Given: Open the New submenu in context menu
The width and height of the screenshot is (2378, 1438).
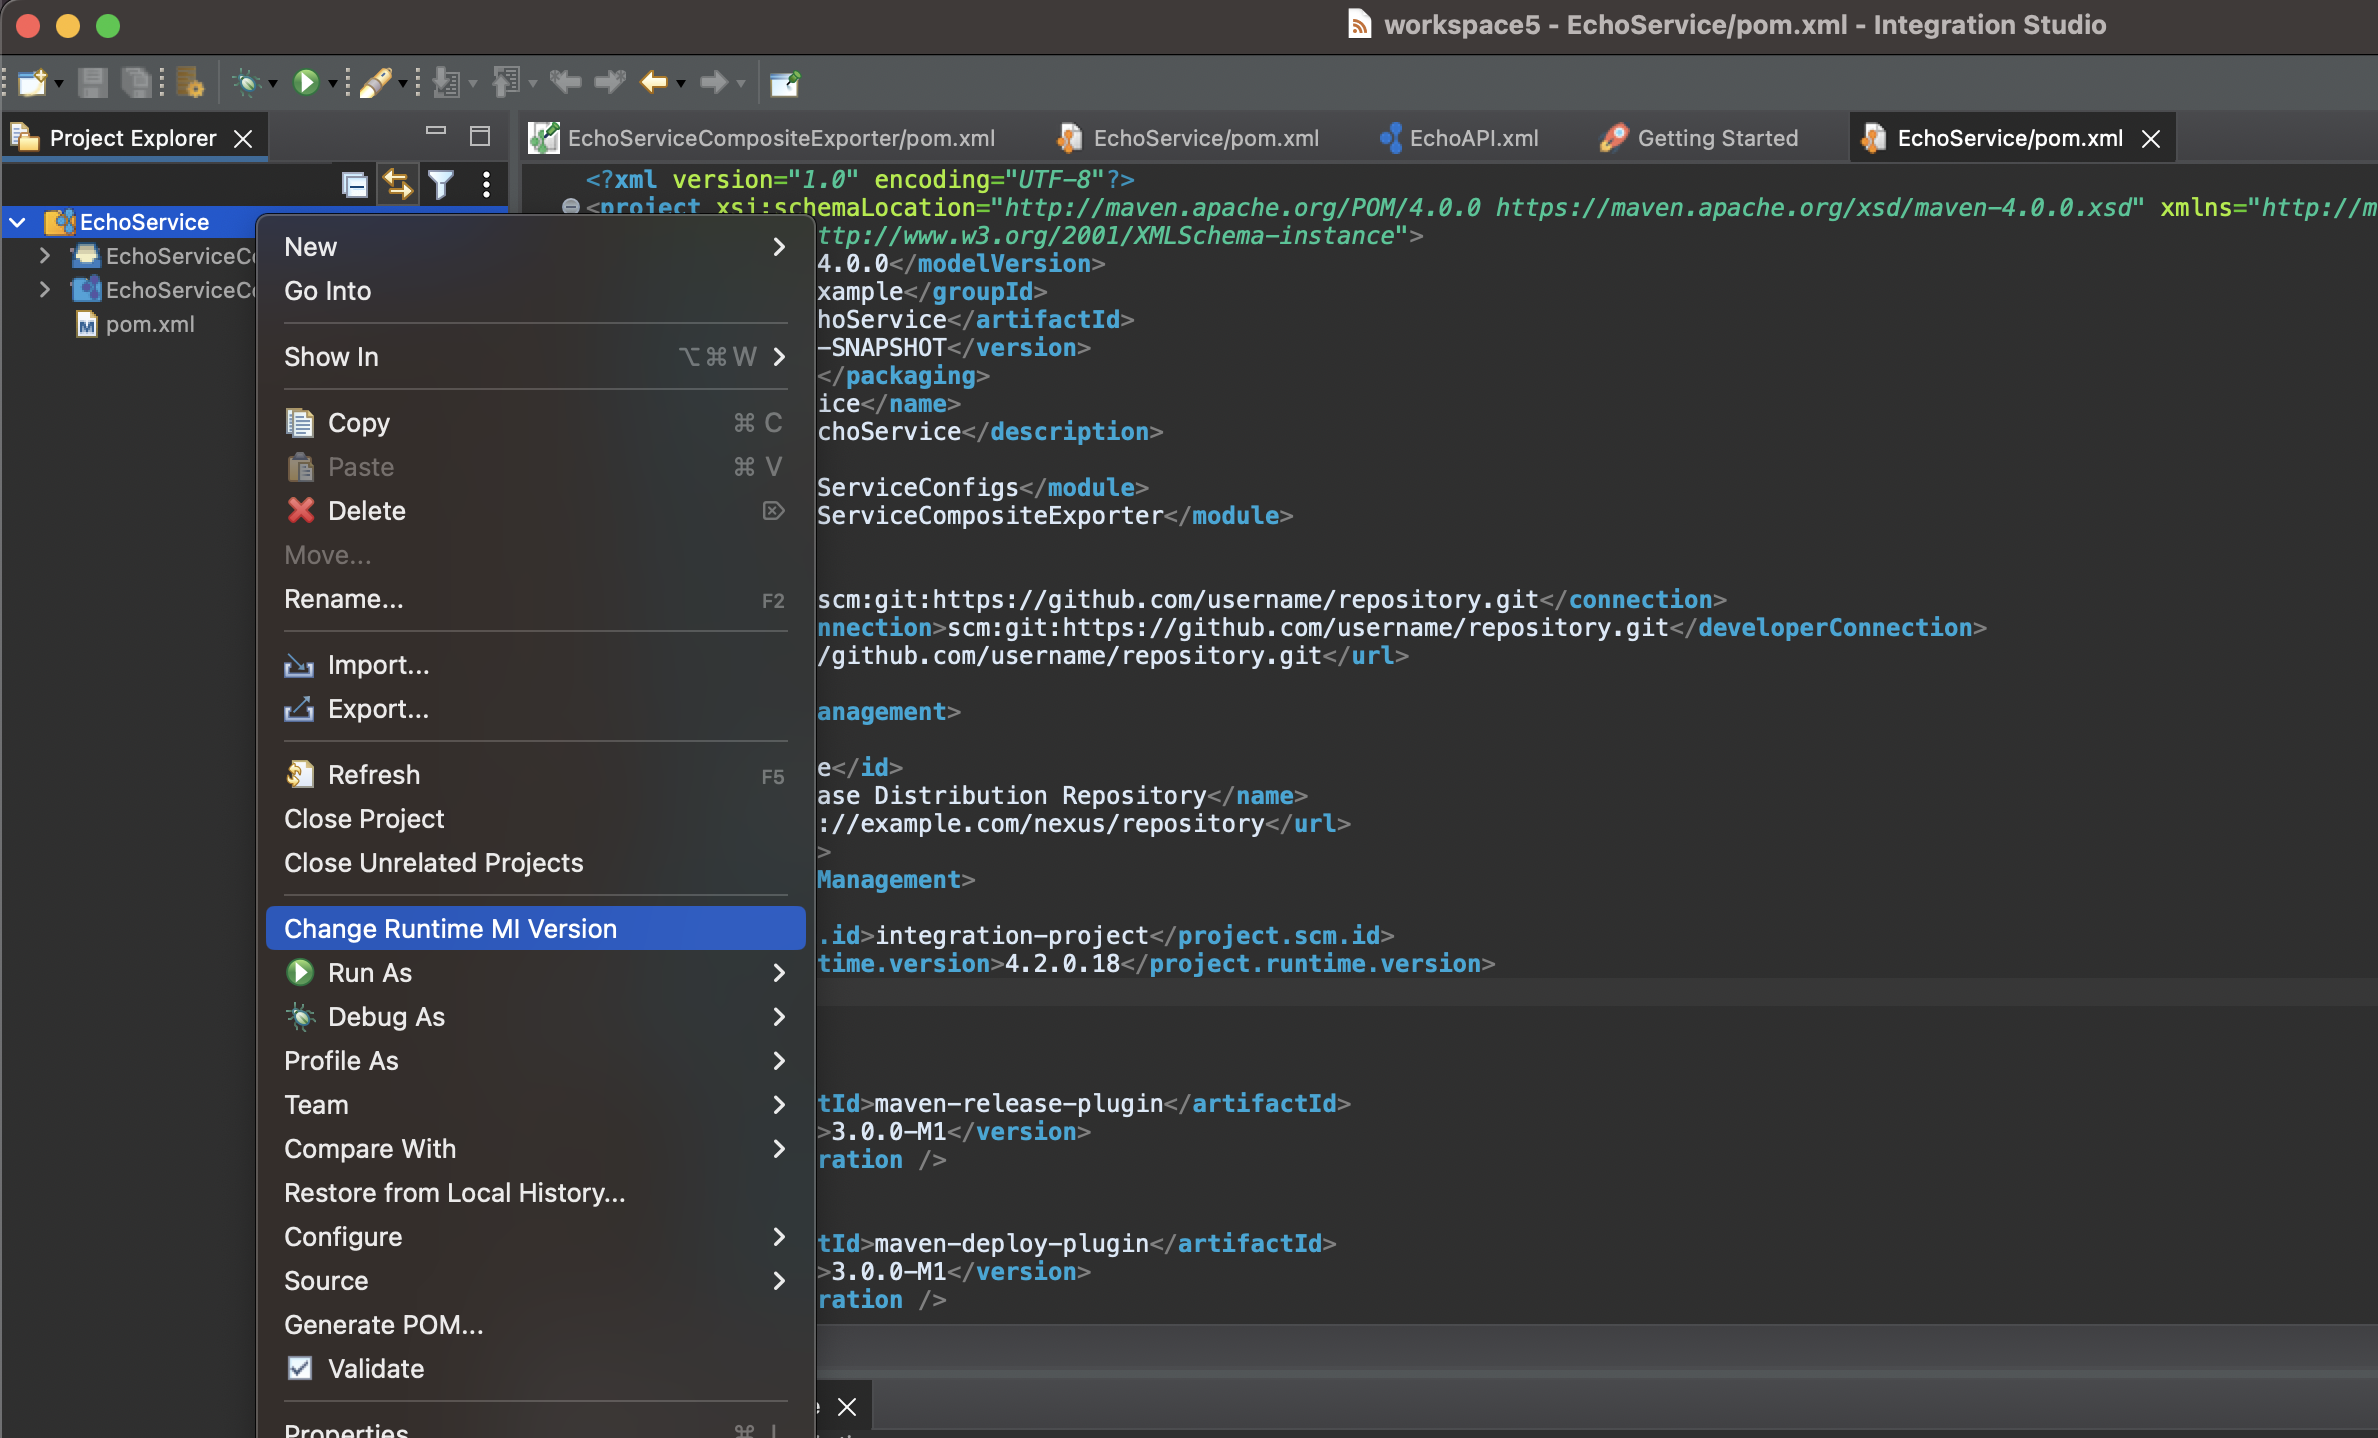Looking at the screenshot, I should click(535, 246).
